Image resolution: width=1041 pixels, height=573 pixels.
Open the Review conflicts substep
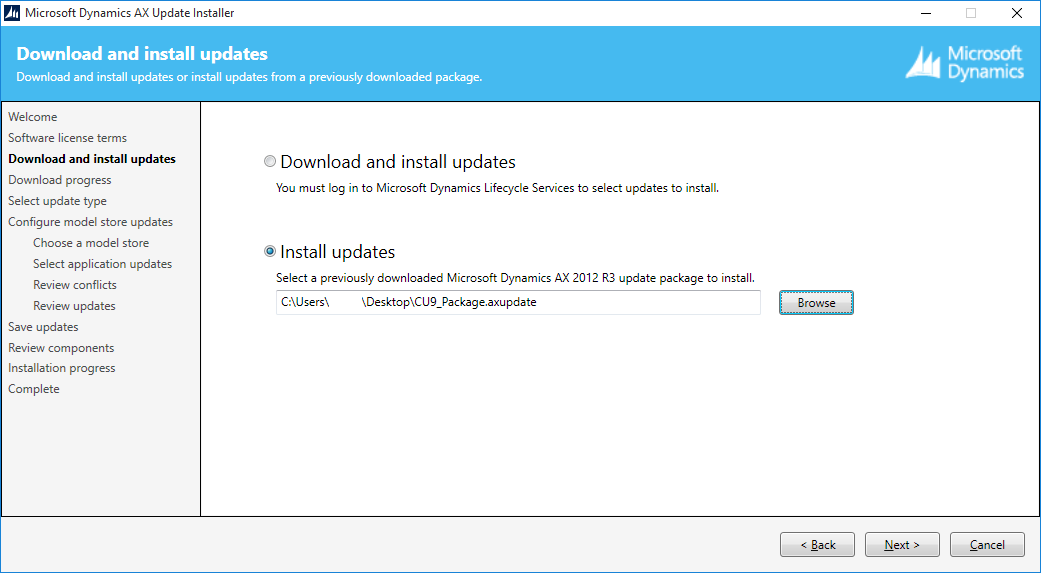pyautogui.click(x=74, y=285)
